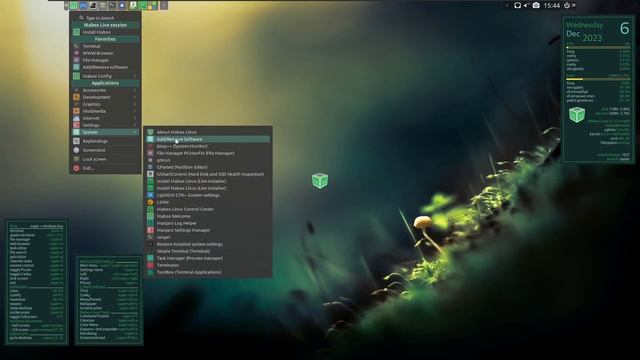Expand the Settings submenu arrow

coord(135,125)
